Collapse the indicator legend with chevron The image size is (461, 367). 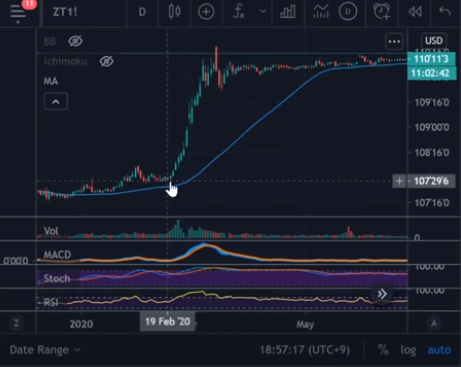tap(56, 102)
